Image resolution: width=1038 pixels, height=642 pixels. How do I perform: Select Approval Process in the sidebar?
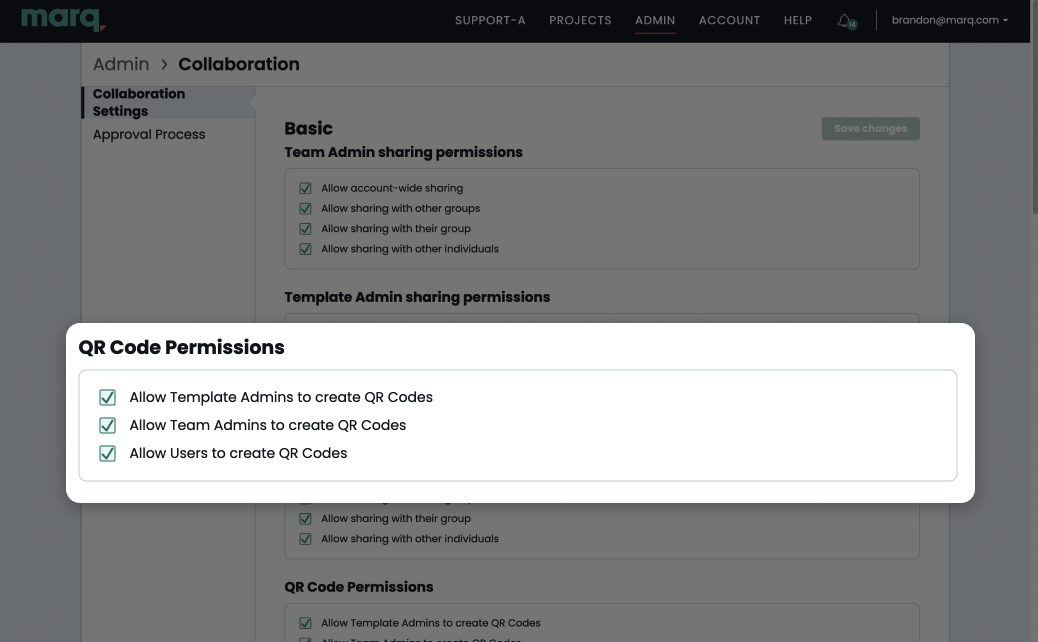tap(148, 134)
